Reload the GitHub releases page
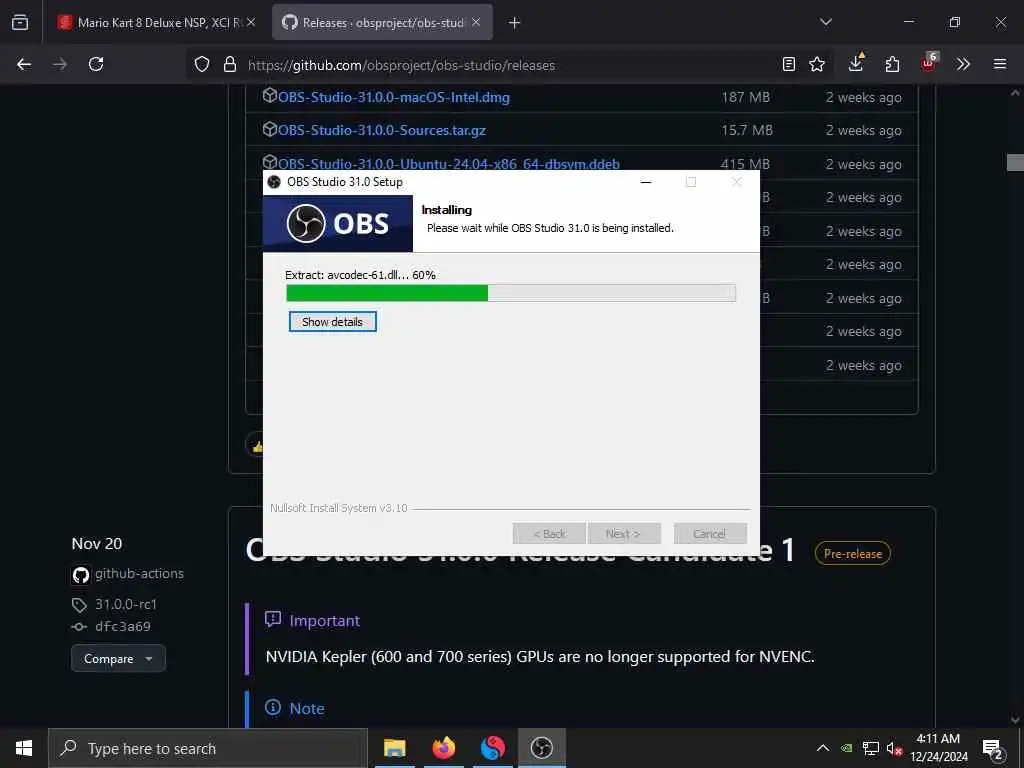The image size is (1024, 768). point(96,64)
